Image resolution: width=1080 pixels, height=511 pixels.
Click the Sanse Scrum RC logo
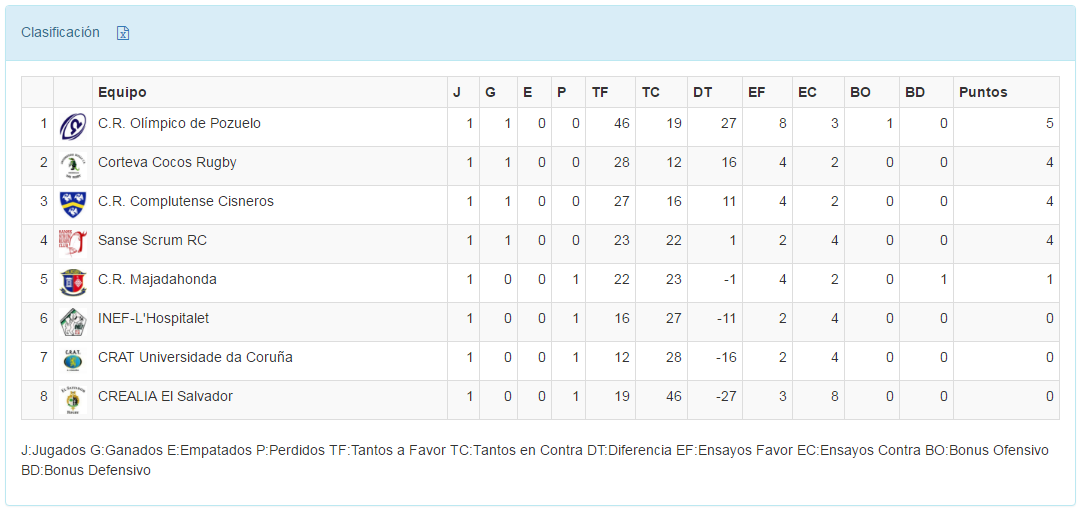(x=72, y=243)
